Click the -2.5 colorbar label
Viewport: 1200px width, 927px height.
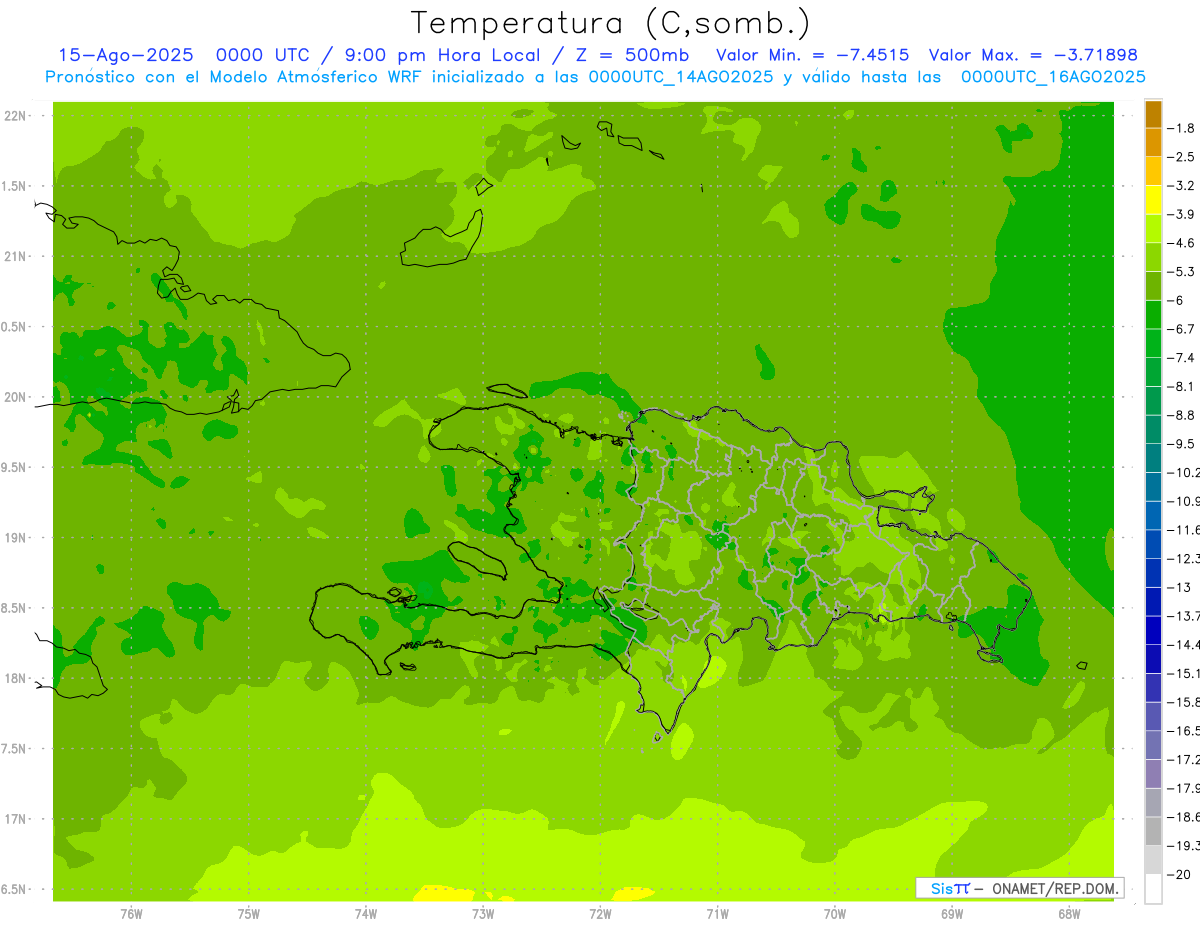pos(1180,157)
